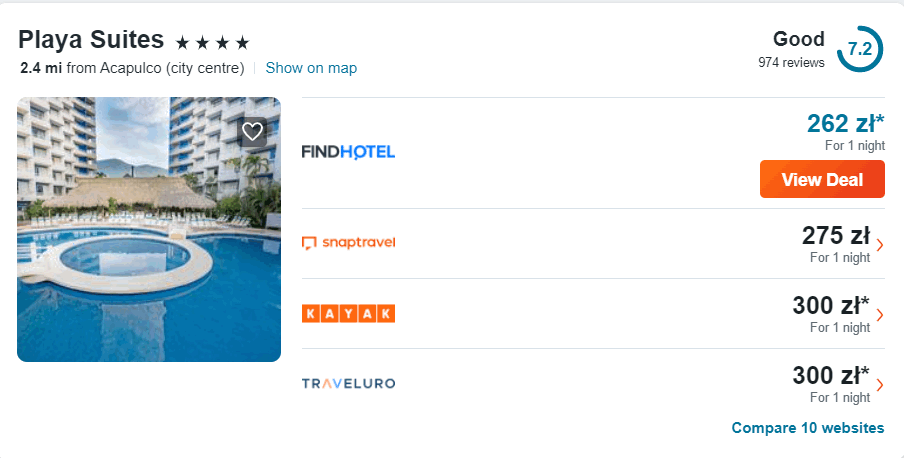Click the four-star hotel rating
Image resolution: width=904 pixels, height=458 pixels.
212,43
